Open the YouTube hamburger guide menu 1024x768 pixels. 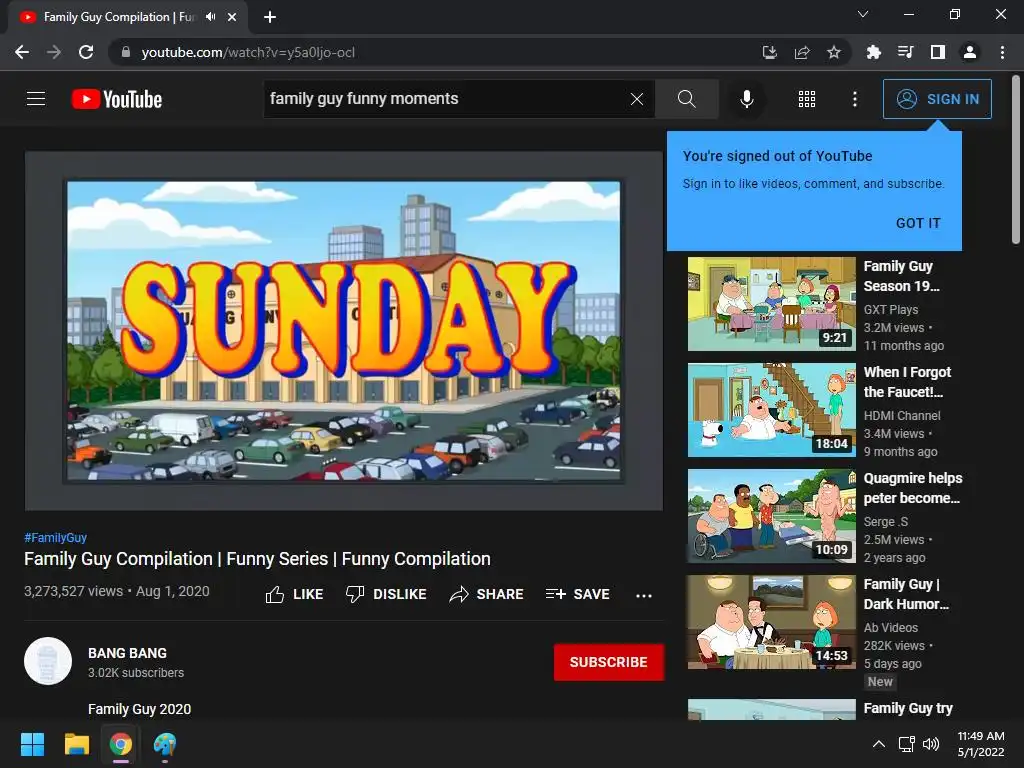point(36,99)
